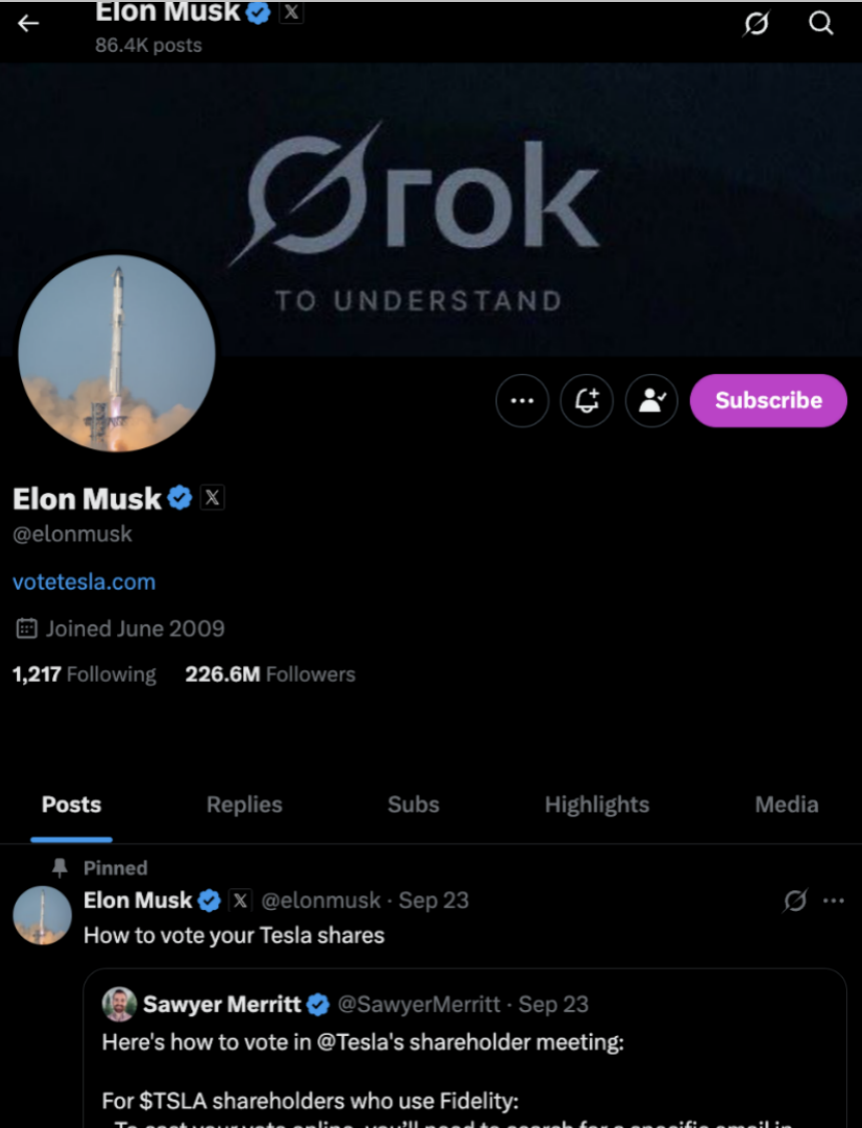
Task: Click the X affiliation badge beside profile name
Action: coord(212,497)
